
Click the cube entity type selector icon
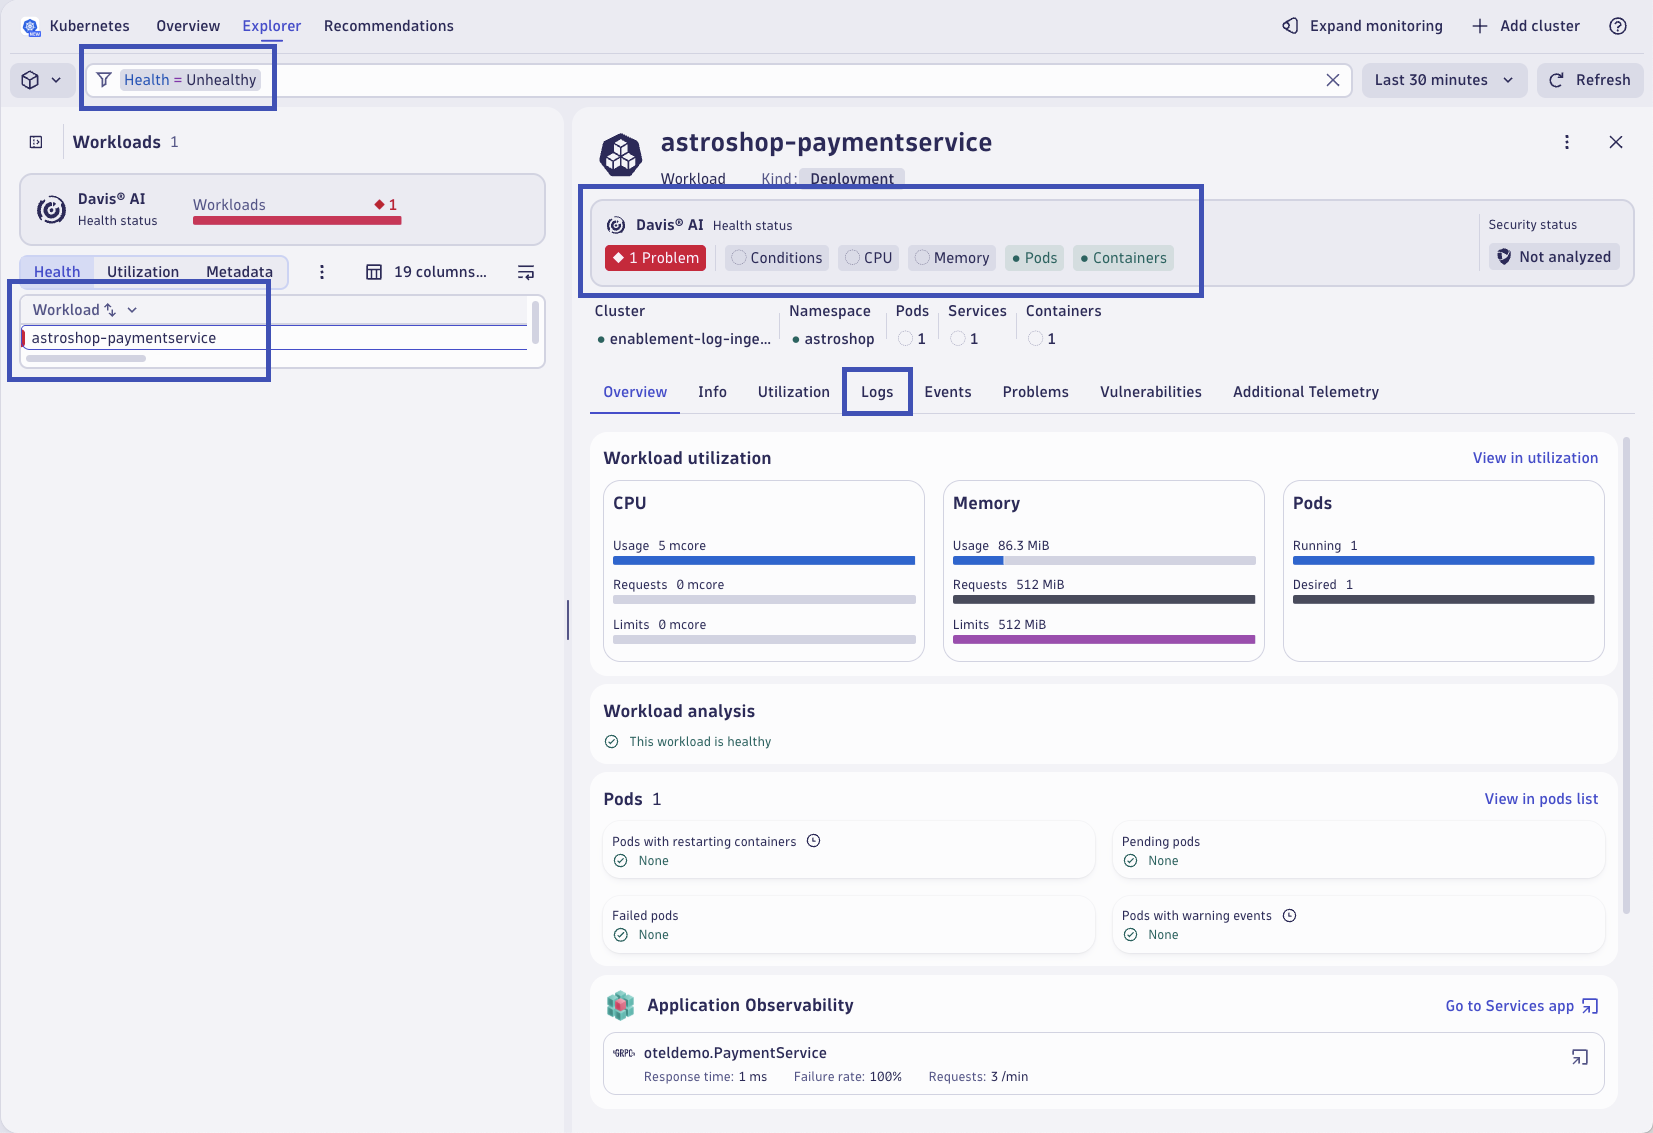click(30, 80)
